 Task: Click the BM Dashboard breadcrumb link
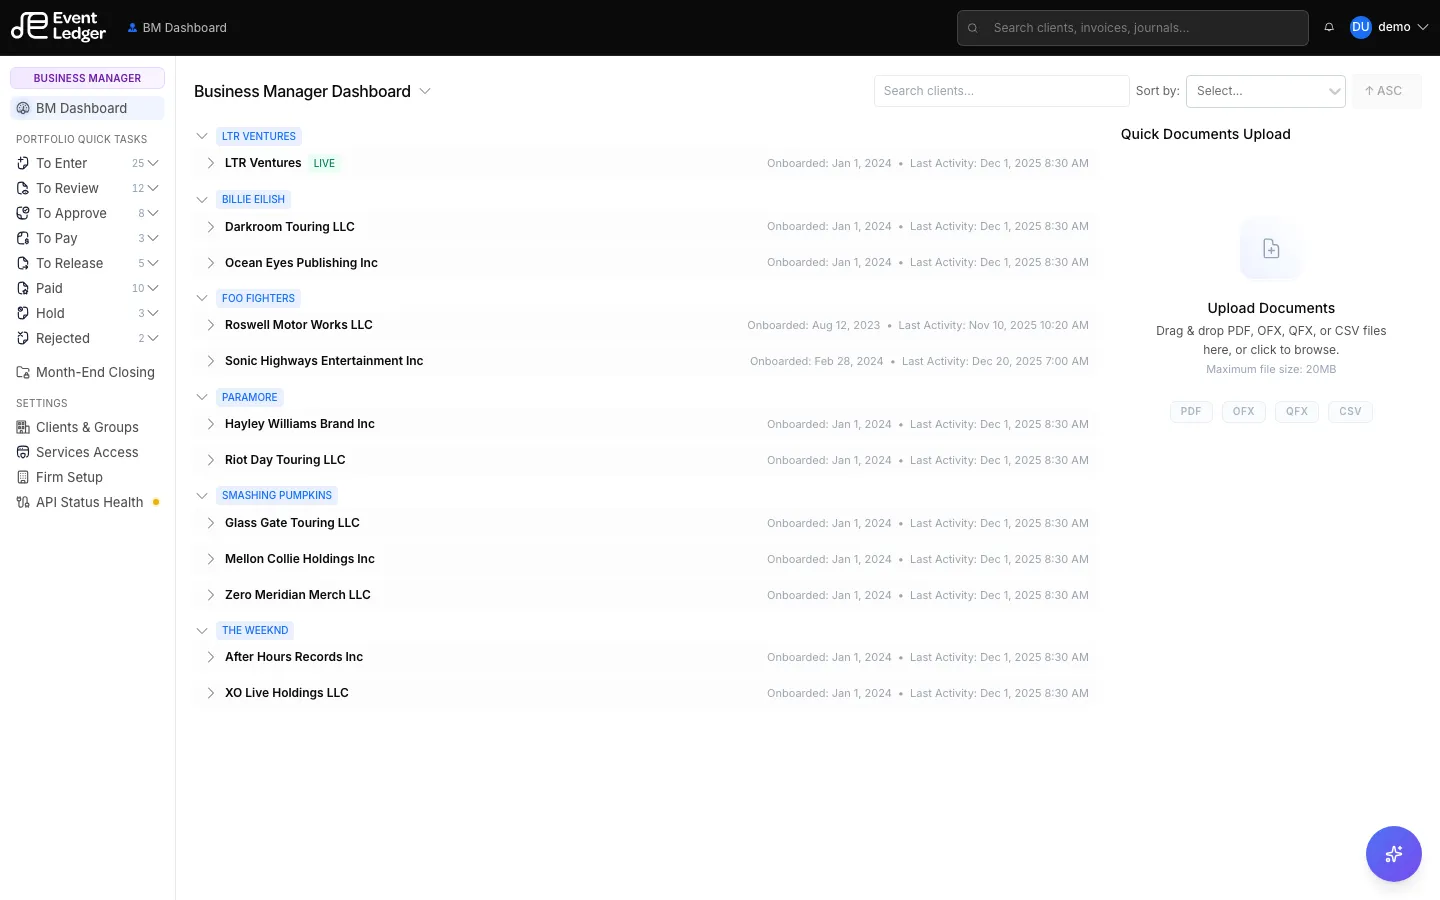(x=184, y=28)
